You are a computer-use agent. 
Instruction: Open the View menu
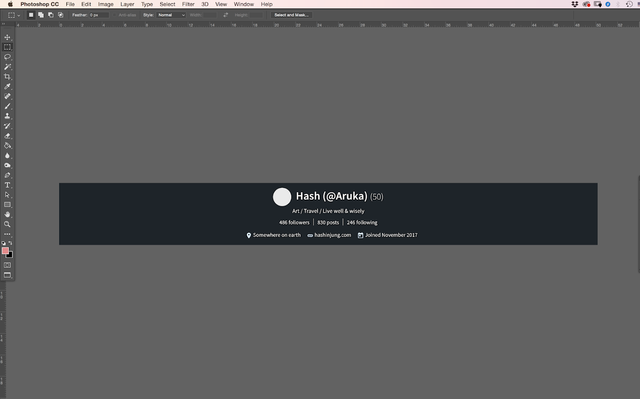pyautogui.click(x=221, y=4)
